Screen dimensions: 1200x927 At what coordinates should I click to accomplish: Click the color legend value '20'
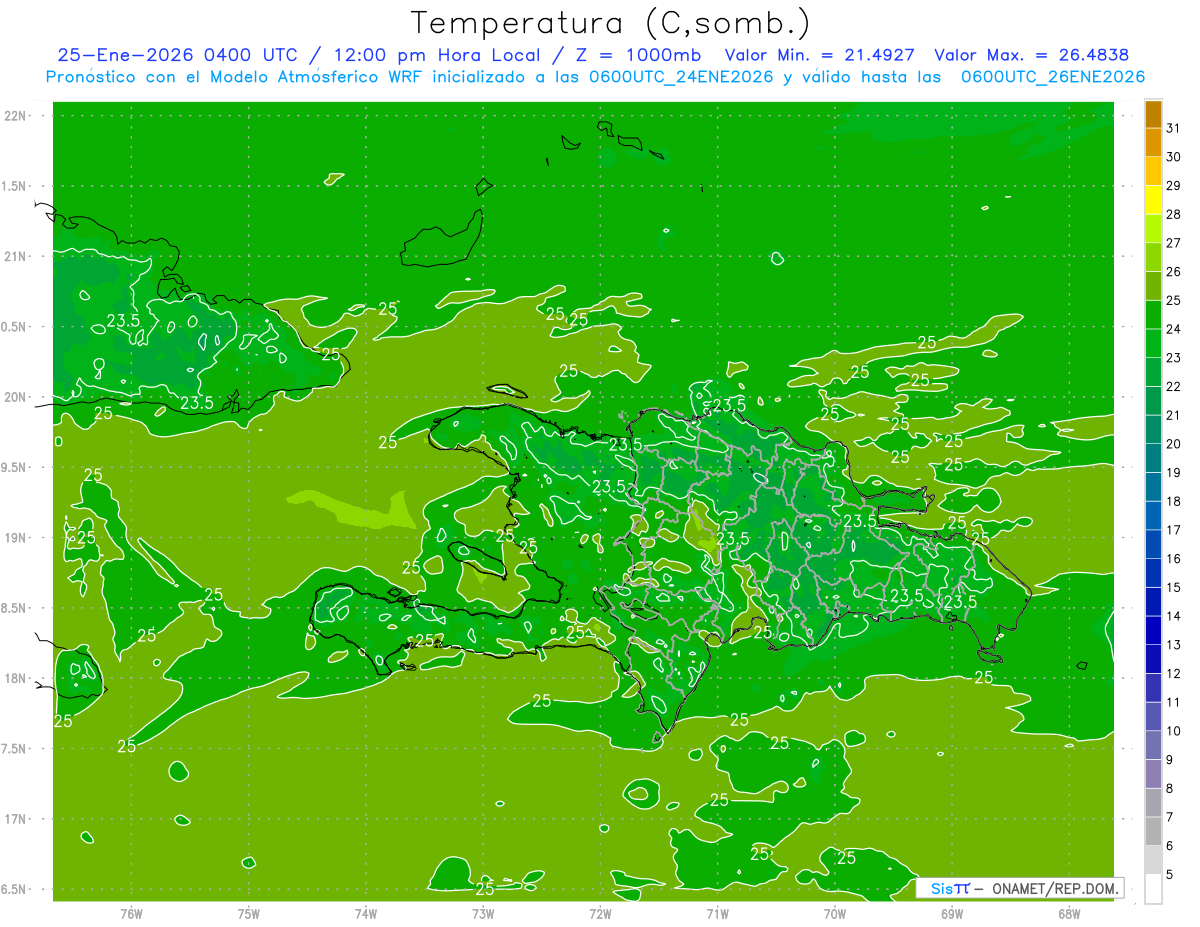tap(1174, 444)
